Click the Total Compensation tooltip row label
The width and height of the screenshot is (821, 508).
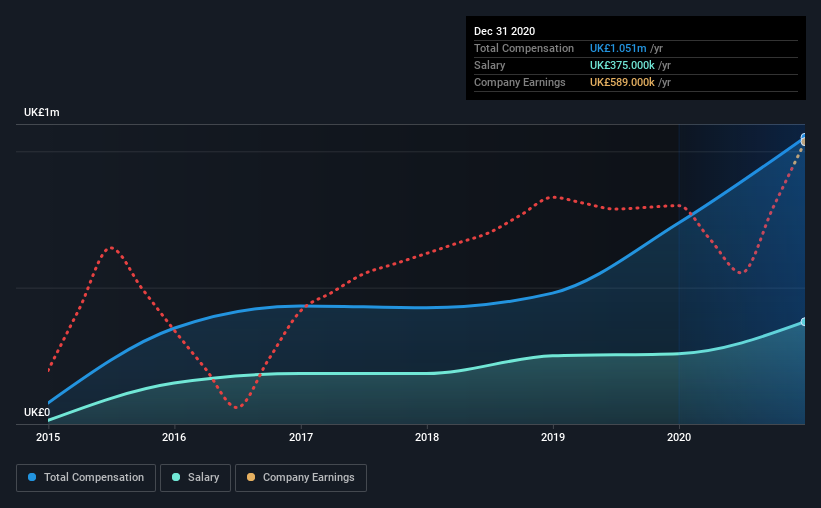(x=524, y=49)
